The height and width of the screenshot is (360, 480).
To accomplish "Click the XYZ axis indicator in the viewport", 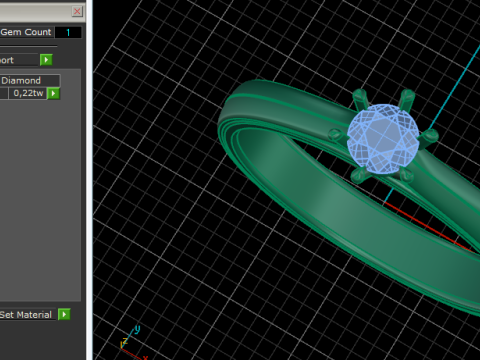I will (133, 343).
